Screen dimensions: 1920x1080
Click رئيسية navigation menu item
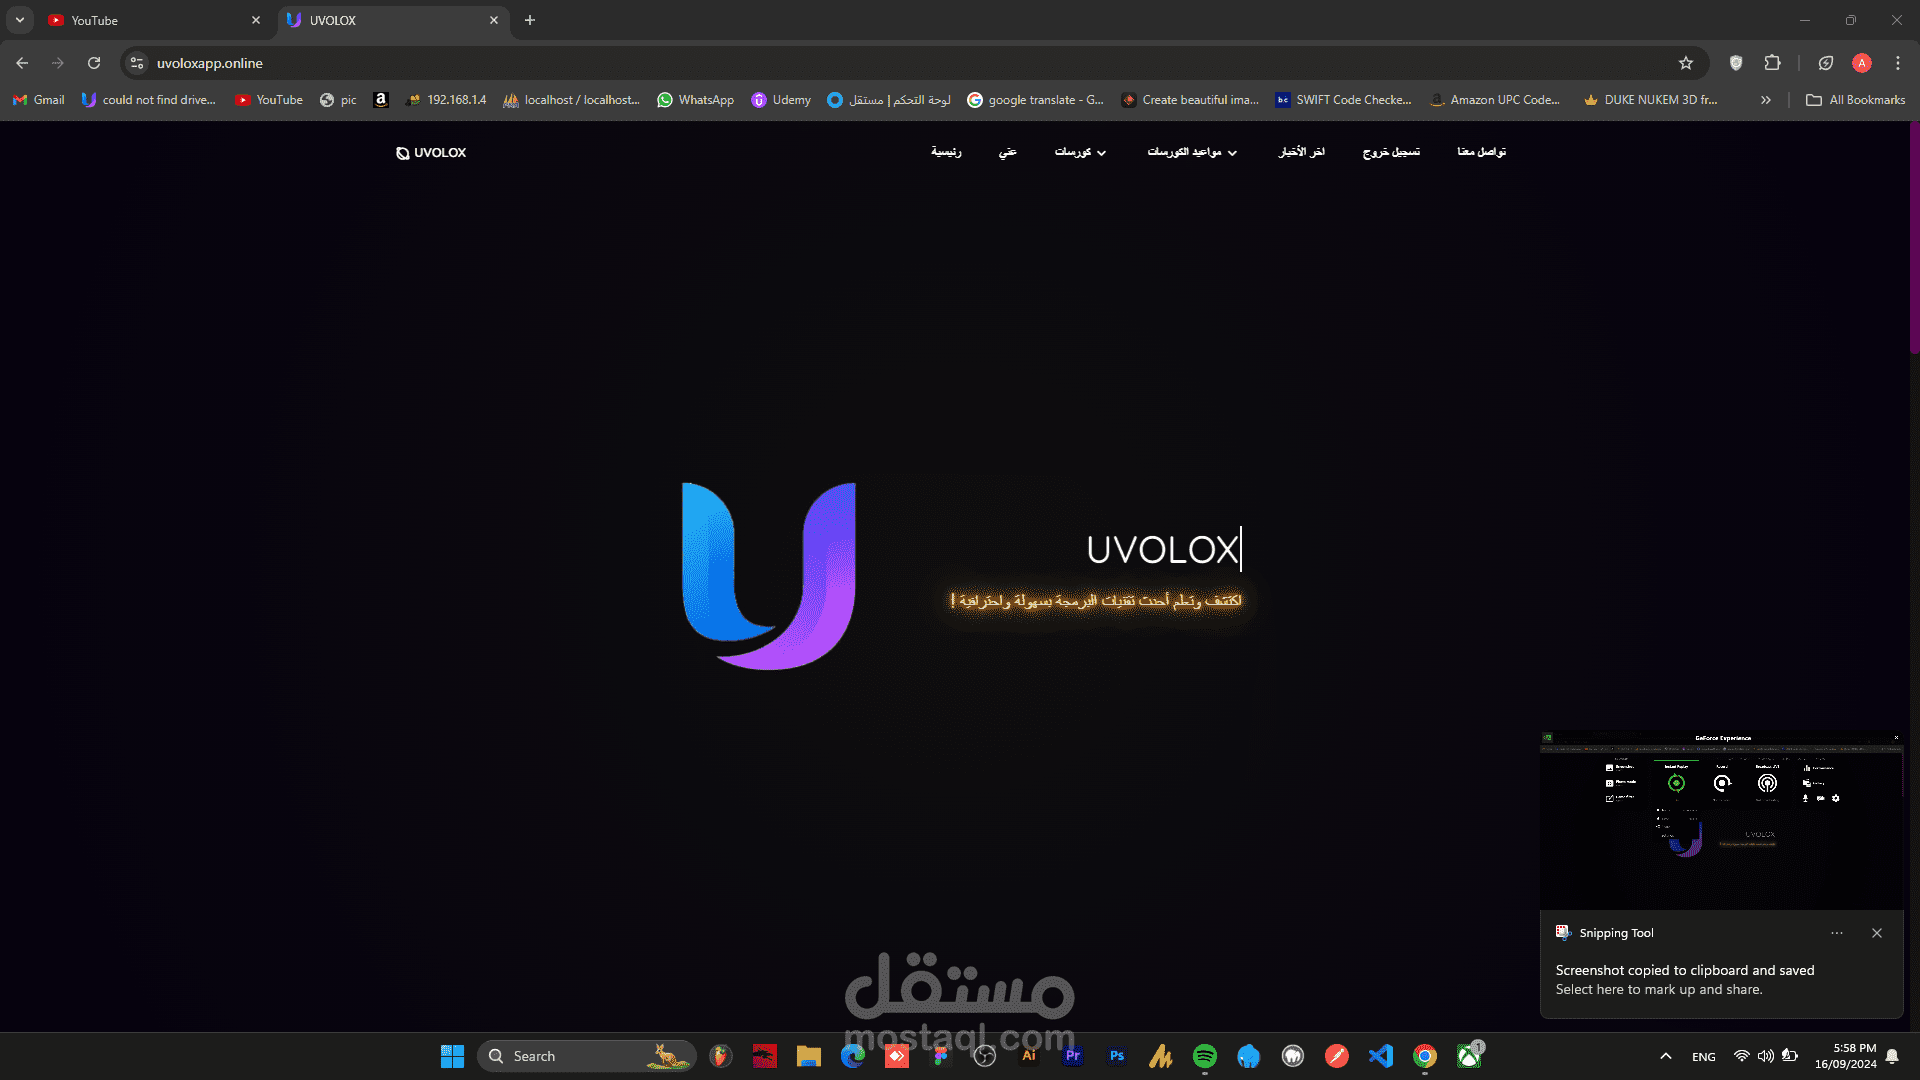coord(945,152)
